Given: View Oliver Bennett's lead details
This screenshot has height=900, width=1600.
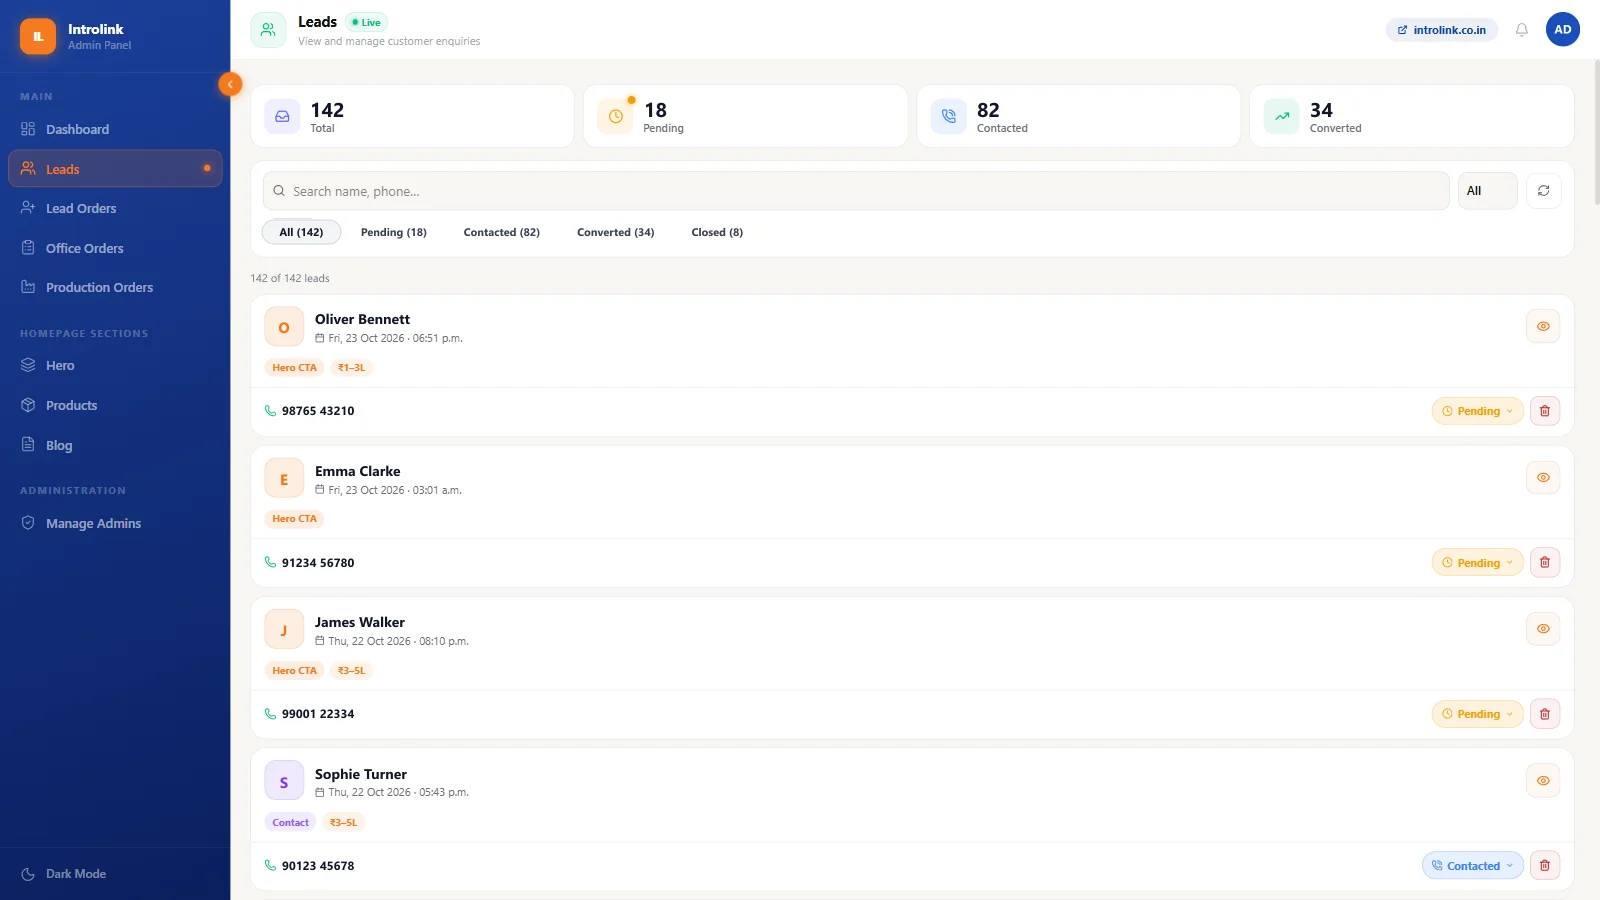Looking at the screenshot, I should coord(1543,326).
